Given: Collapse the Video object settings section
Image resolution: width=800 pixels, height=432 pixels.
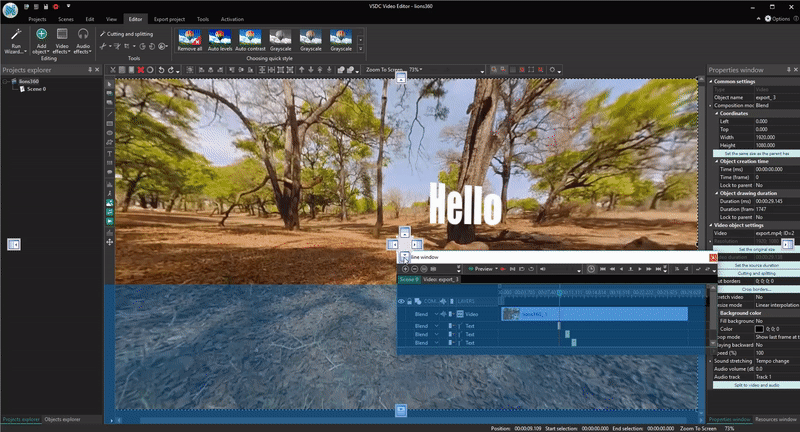Looking at the screenshot, I should click(x=711, y=225).
